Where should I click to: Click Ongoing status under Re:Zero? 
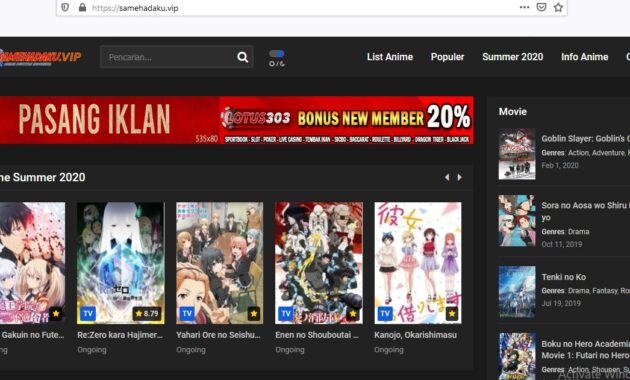click(92, 350)
